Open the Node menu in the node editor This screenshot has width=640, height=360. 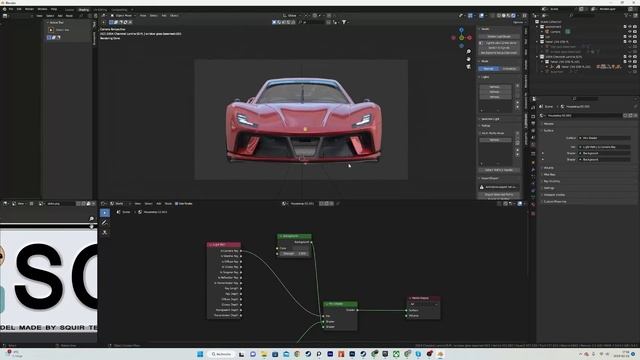168,203
